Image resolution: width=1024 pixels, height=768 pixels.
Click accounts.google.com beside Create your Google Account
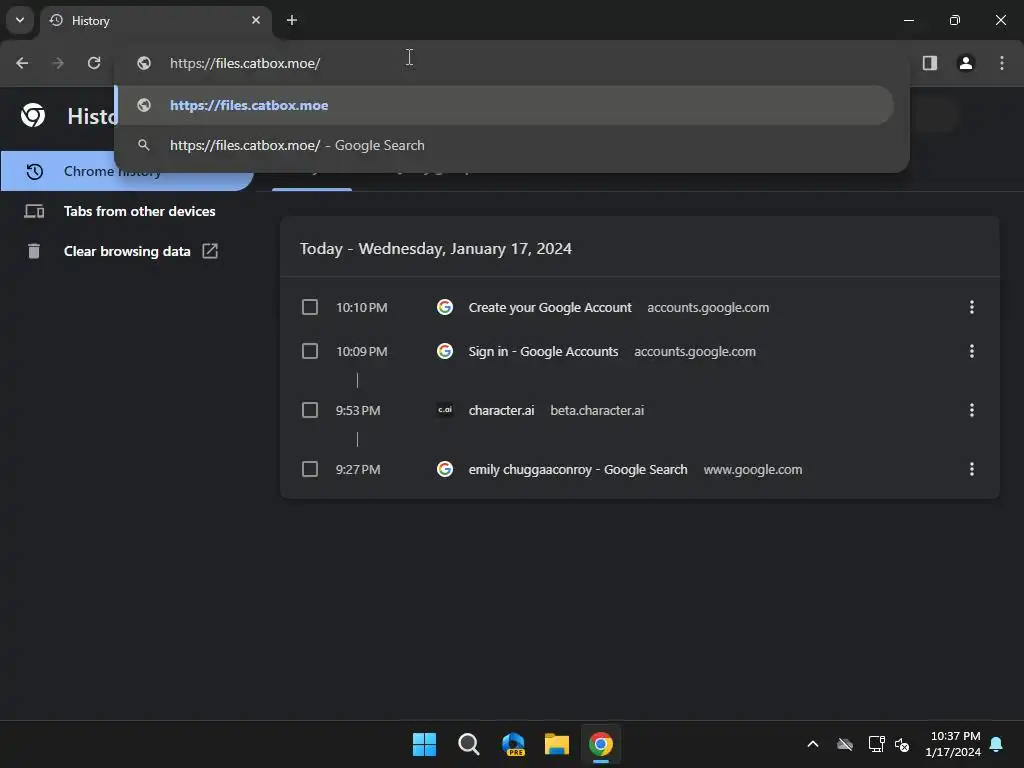click(x=708, y=308)
